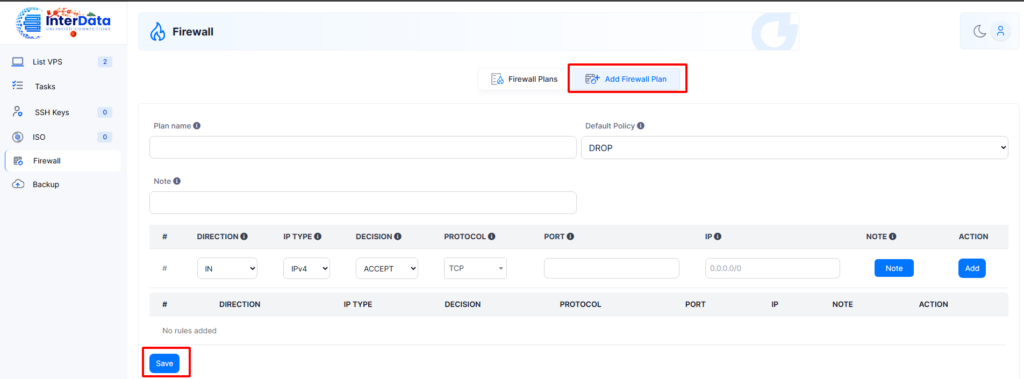Open the ACCEPT decision dropdown
The width and height of the screenshot is (1024, 379).
[x=387, y=269]
